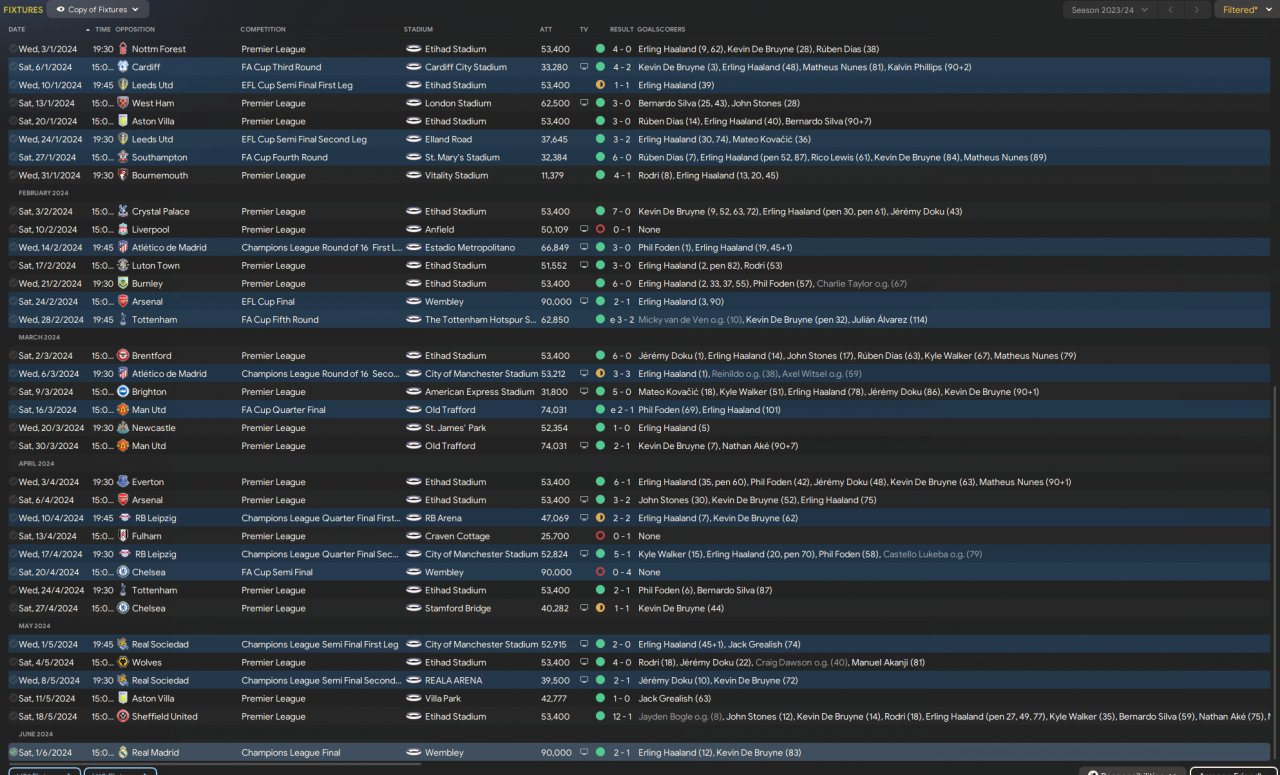Sort by the STADIUM column header
This screenshot has width=1280, height=775.
point(419,29)
